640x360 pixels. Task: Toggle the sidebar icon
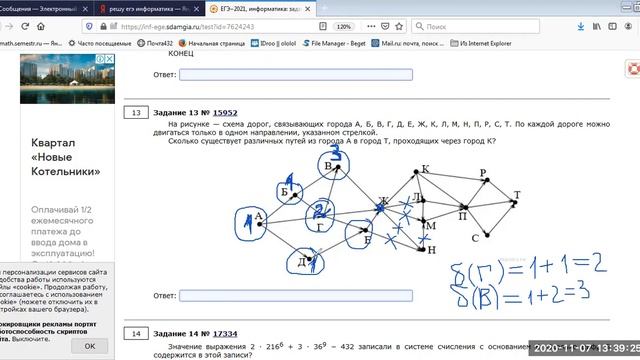point(612,27)
